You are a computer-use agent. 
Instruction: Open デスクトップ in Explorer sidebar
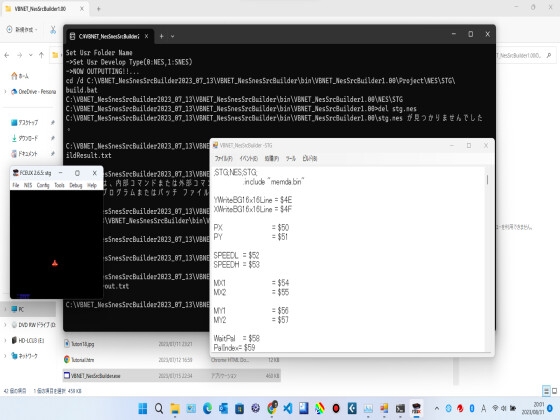pos(25,122)
